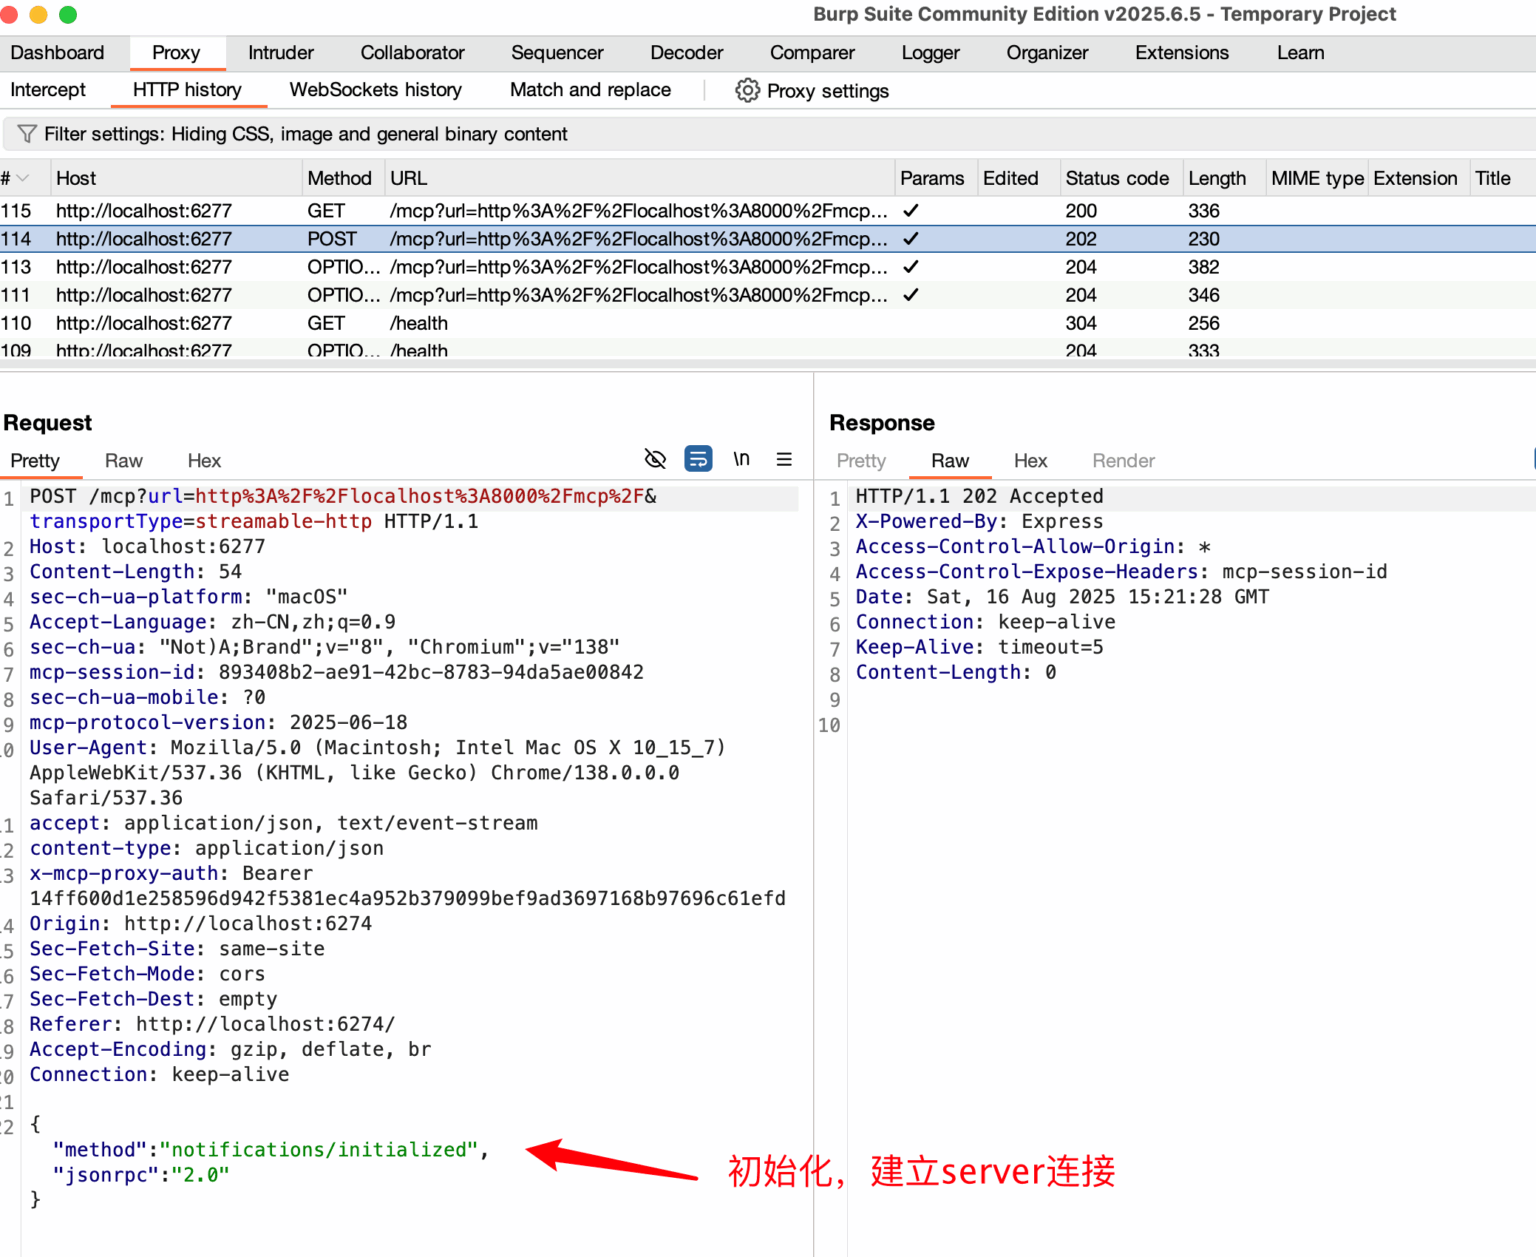Viewport: 1536px width, 1257px height.
Task: Enable newline character display with \n toggle
Action: click(741, 459)
